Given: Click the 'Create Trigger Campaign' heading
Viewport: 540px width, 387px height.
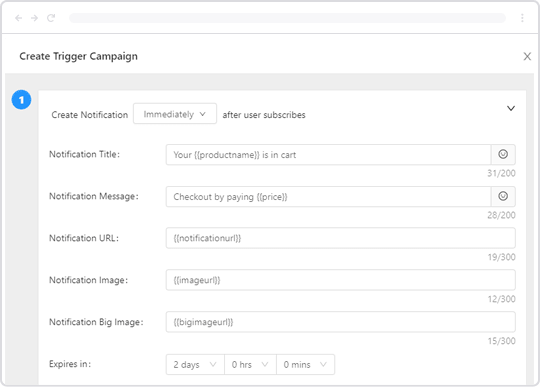Looking at the screenshot, I should [79, 56].
